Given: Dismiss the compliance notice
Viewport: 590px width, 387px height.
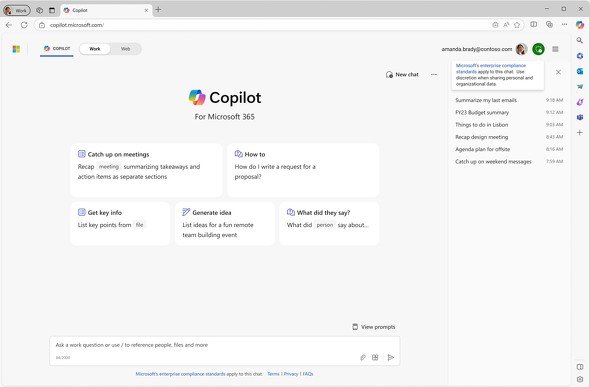Looking at the screenshot, I should (558, 72).
